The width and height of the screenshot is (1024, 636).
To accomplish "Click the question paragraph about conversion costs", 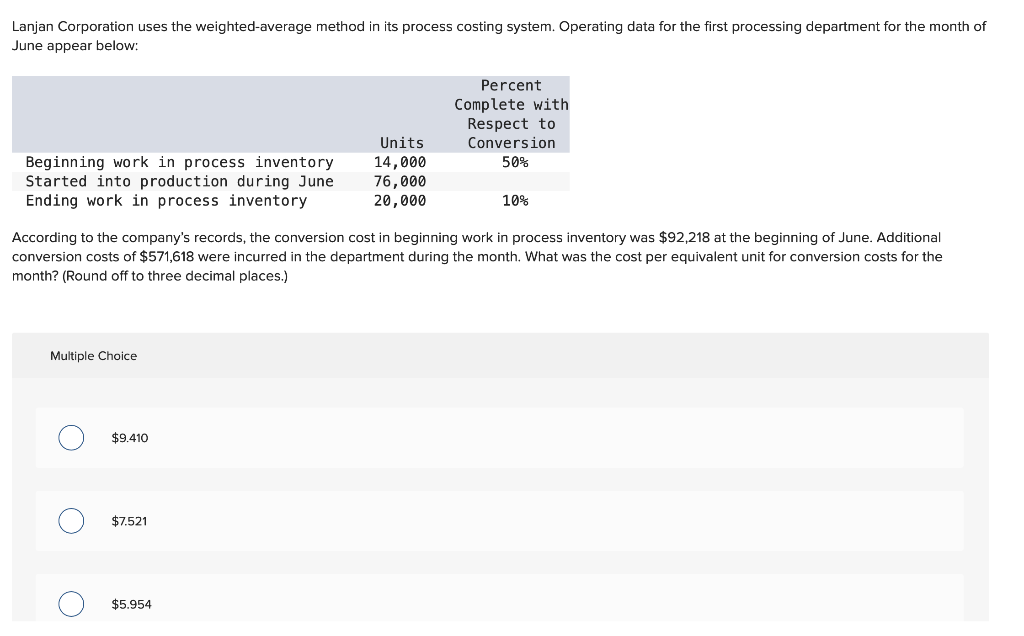I will (x=480, y=256).
